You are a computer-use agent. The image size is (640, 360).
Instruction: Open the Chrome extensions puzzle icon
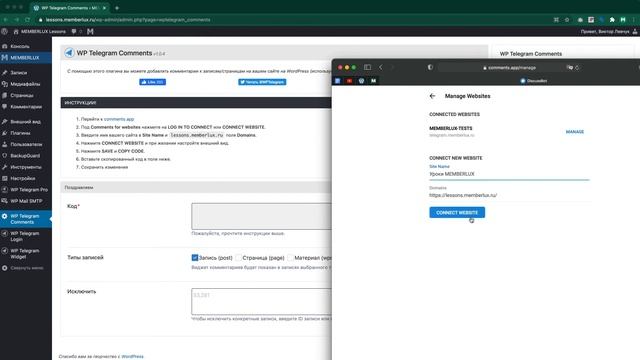click(612, 20)
